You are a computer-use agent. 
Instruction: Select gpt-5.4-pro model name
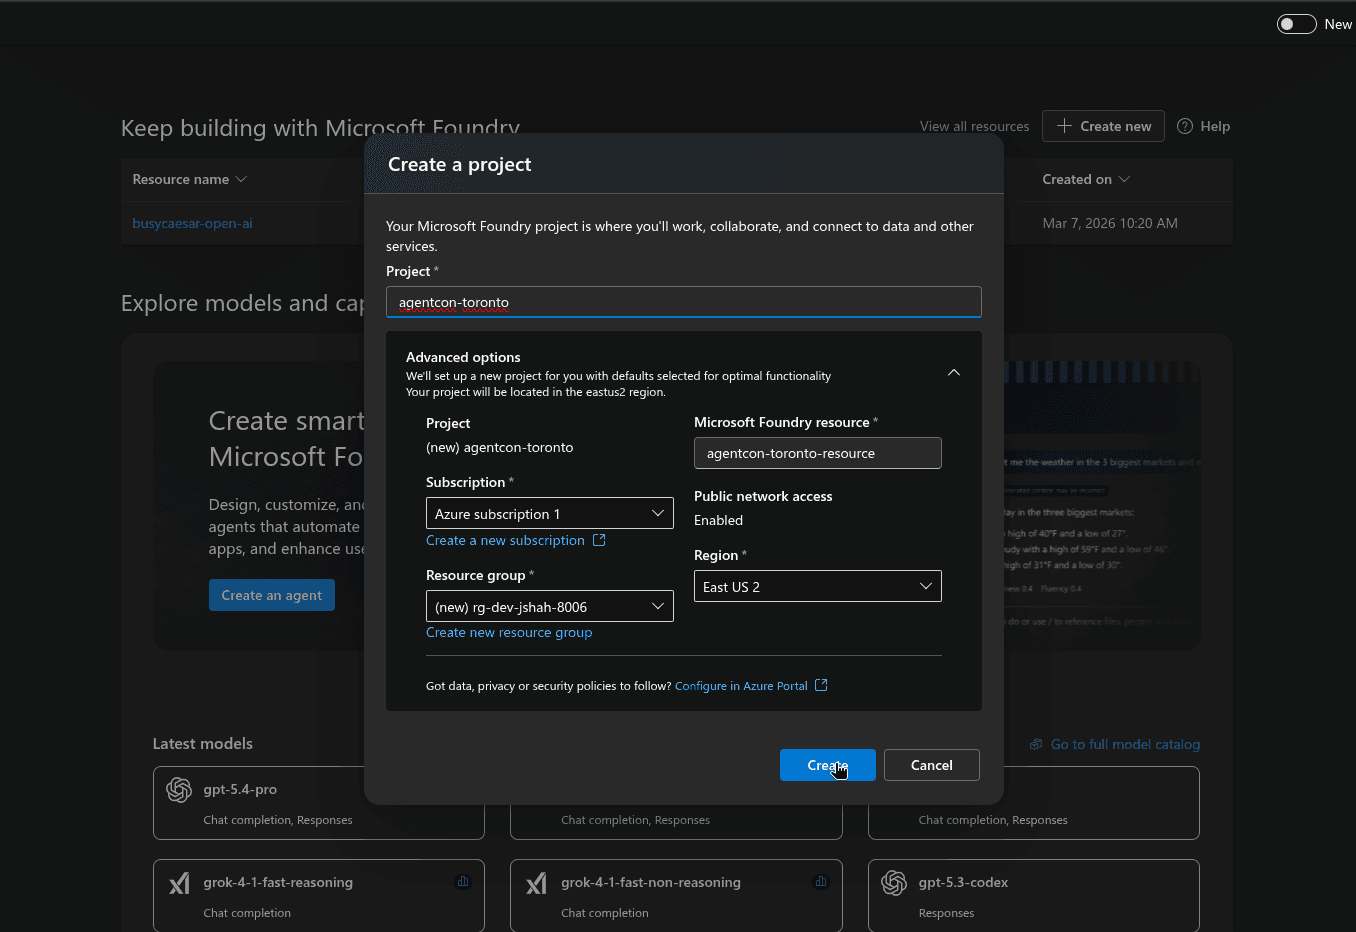(x=240, y=789)
